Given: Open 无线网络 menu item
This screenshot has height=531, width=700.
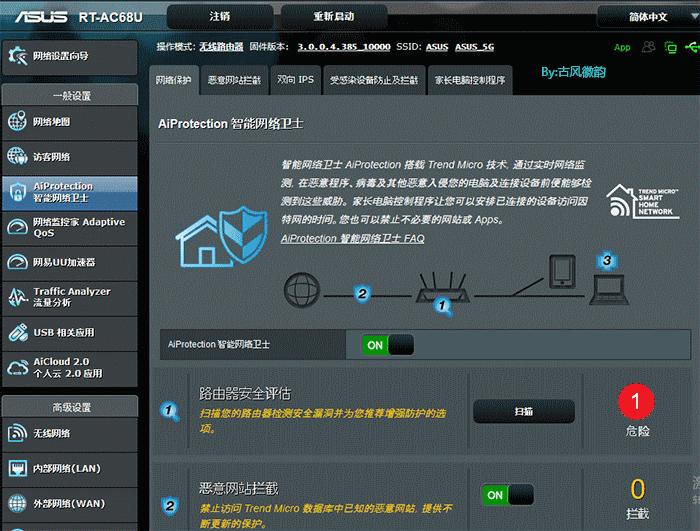Looking at the screenshot, I should [70, 433].
